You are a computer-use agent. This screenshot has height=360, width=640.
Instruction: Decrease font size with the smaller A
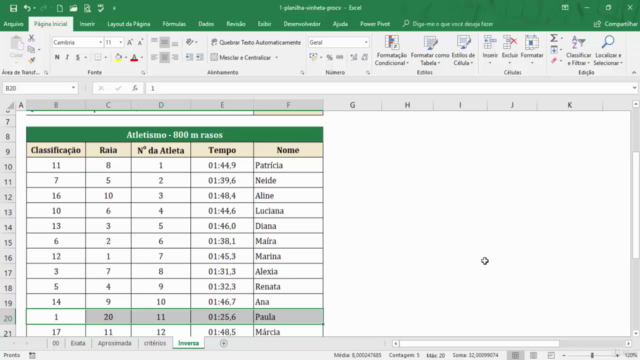[x=140, y=42]
